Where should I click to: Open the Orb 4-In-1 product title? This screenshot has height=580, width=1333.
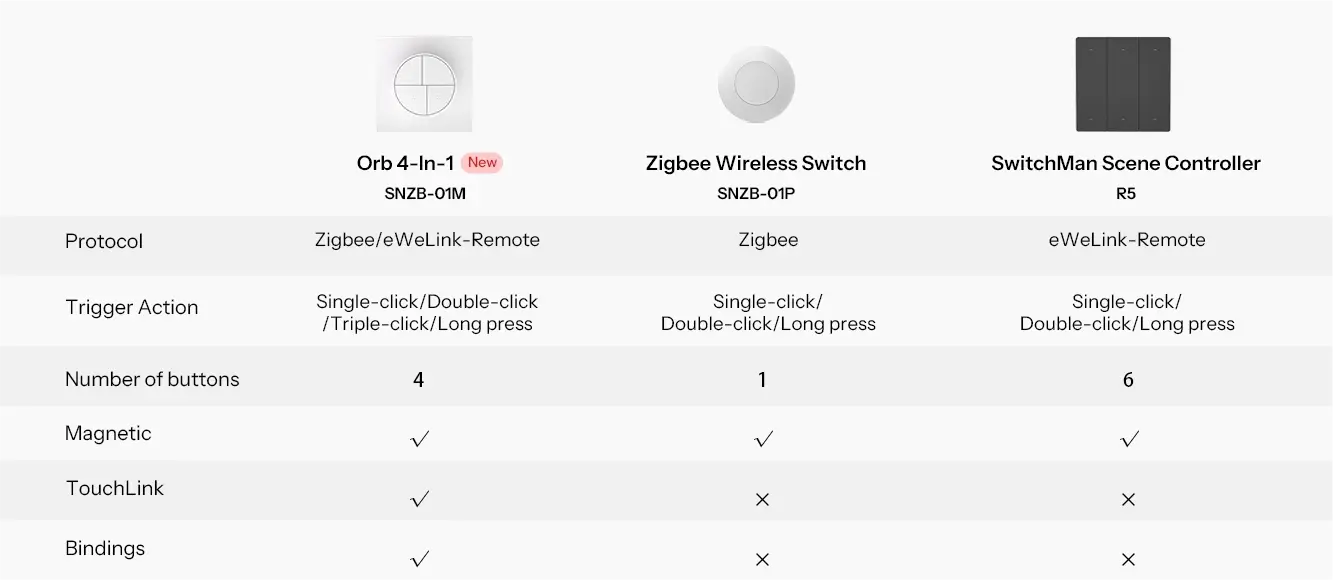405,163
